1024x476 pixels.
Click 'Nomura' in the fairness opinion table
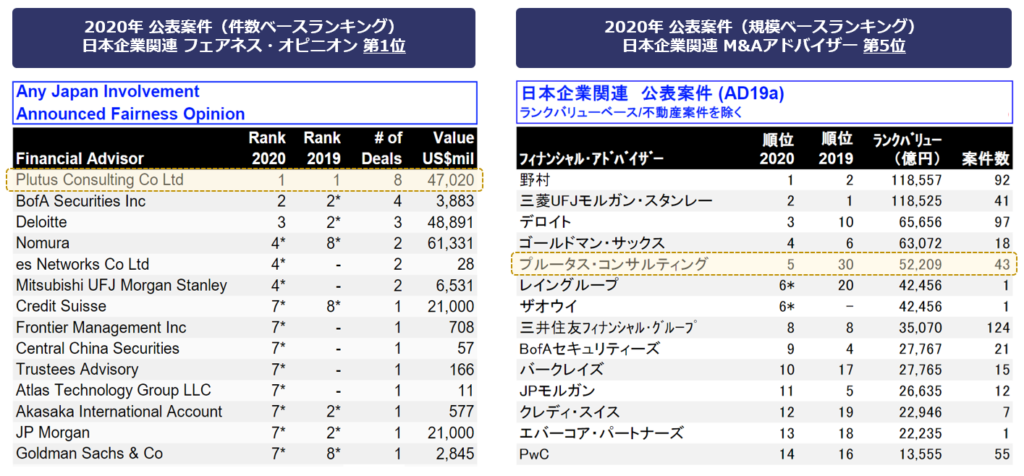pyautogui.click(x=42, y=244)
